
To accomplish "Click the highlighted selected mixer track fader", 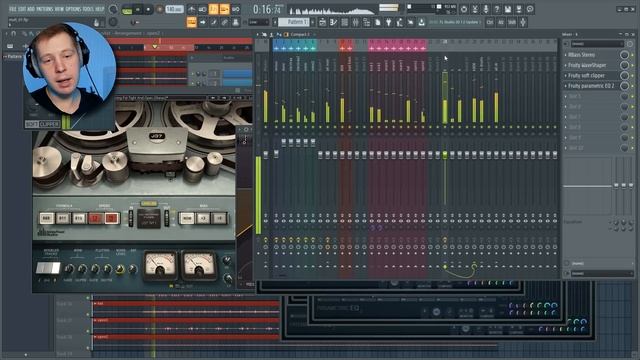I will pyautogui.click(x=445, y=154).
